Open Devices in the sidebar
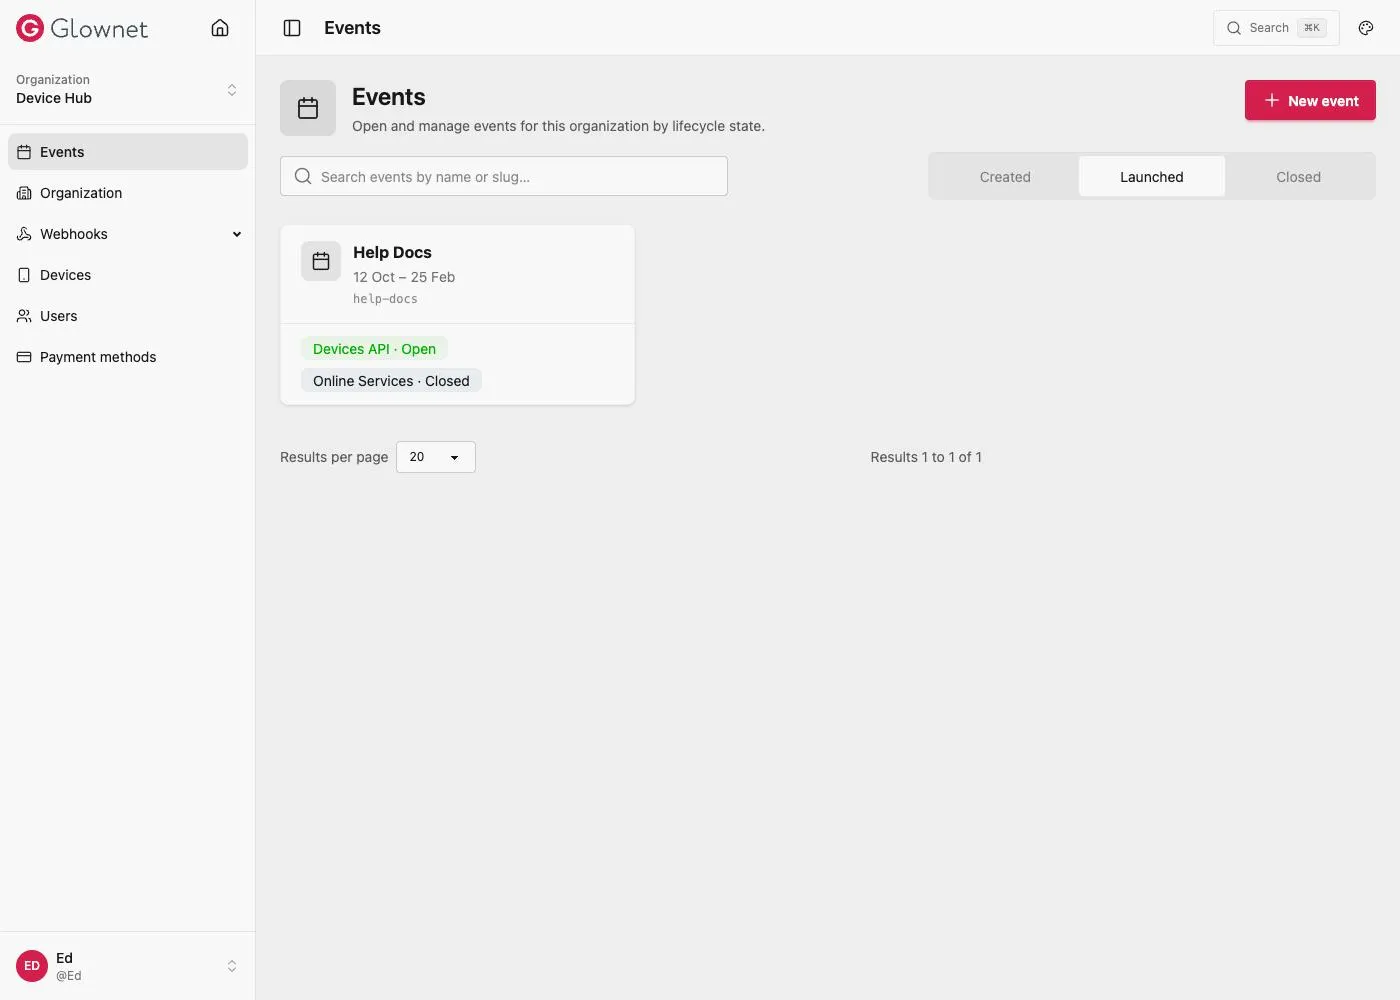1400x1000 pixels. (x=128, y=275)
